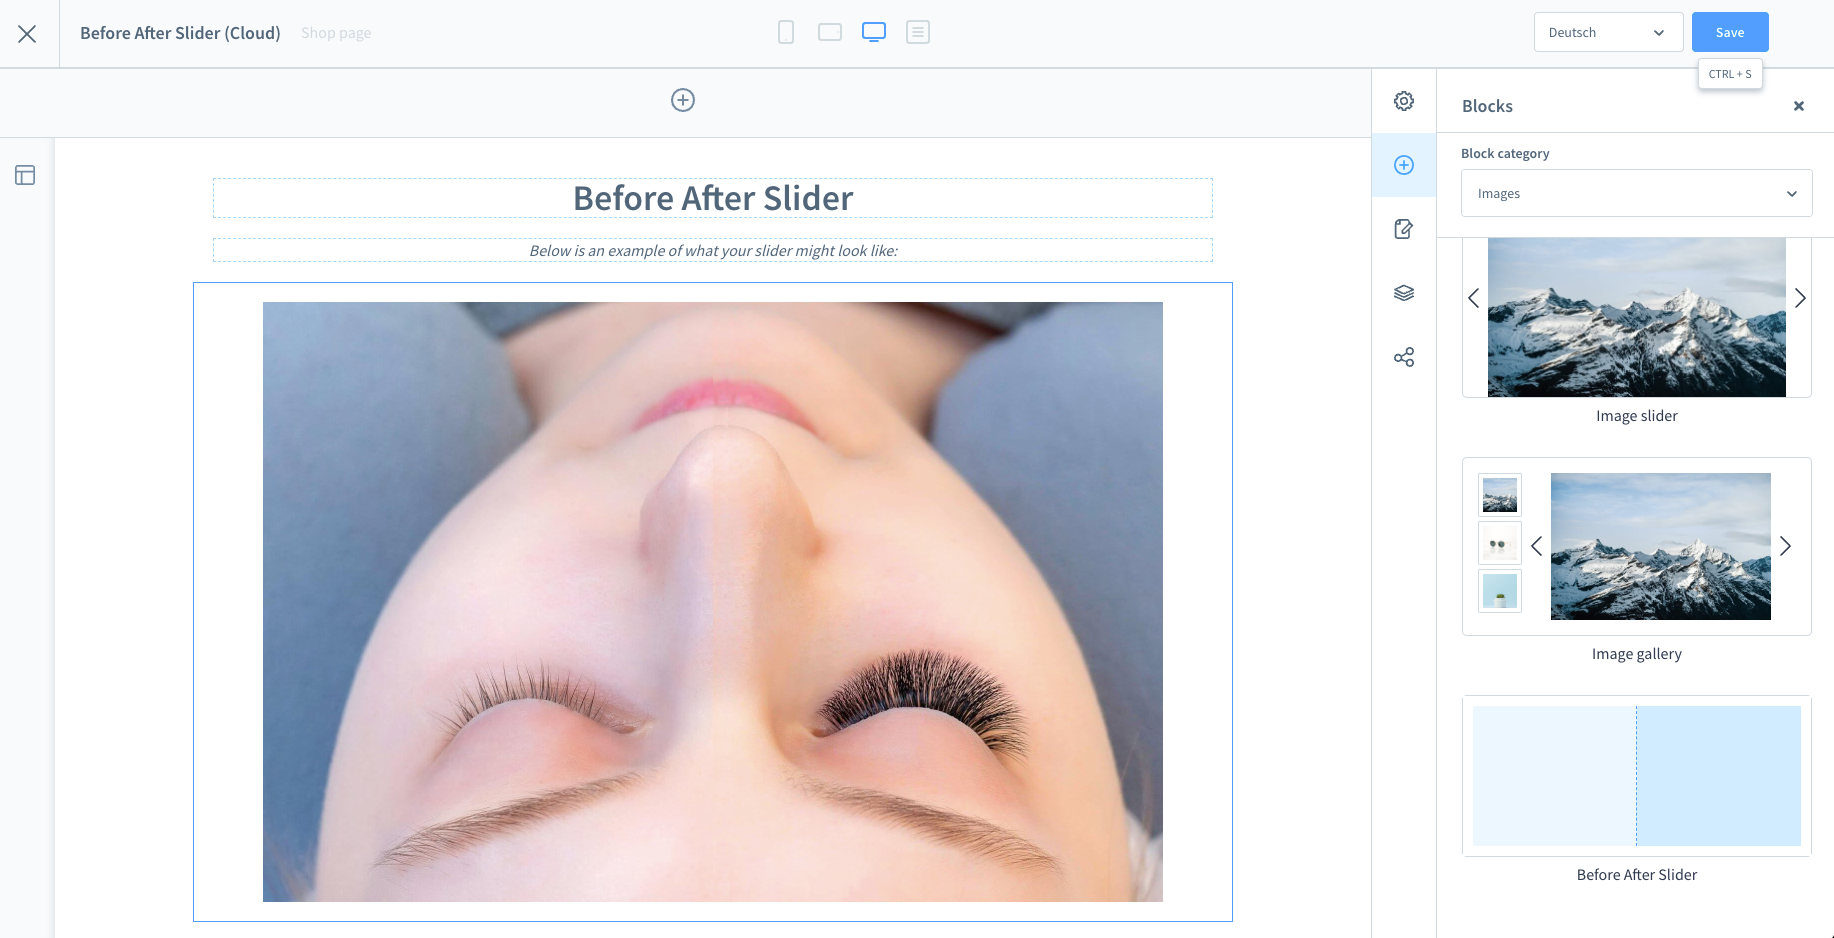
Task: Click the Image gallery label
Action: (x=1637, y=654)
